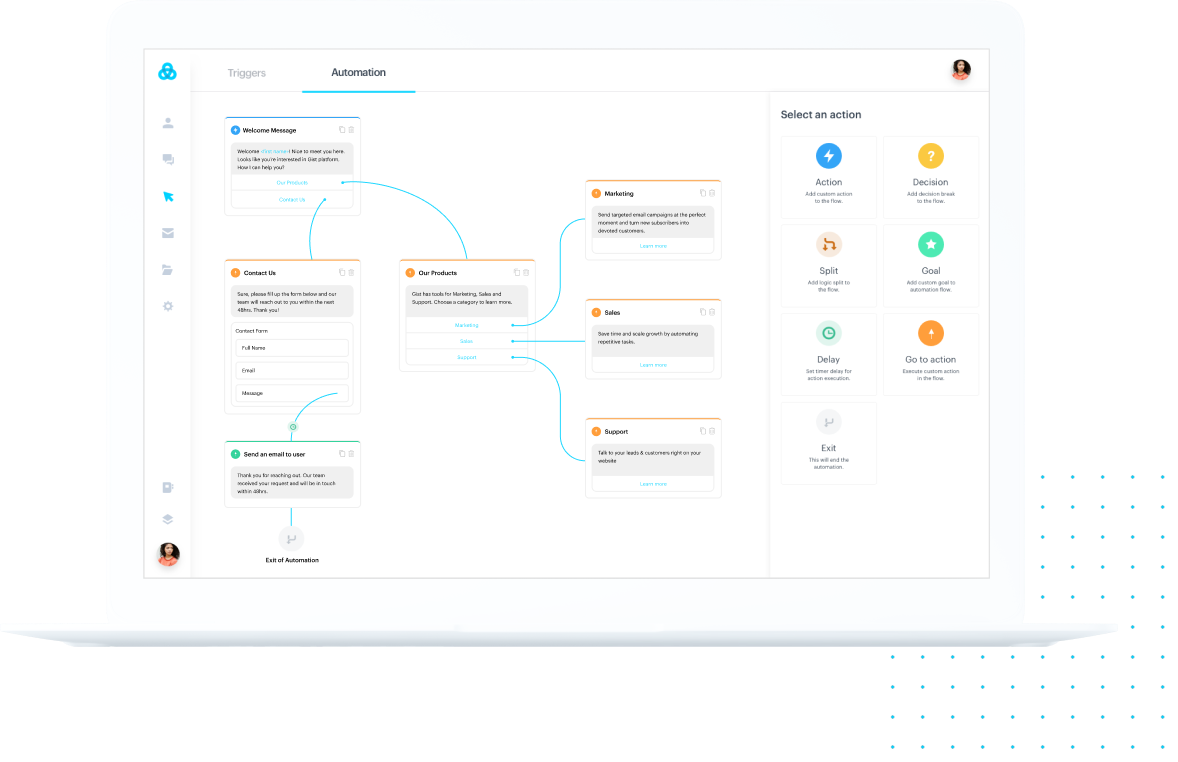This screenshot has height=762, width=1178.
Task: Select the Go to action icon
Action: pos(930,333)
